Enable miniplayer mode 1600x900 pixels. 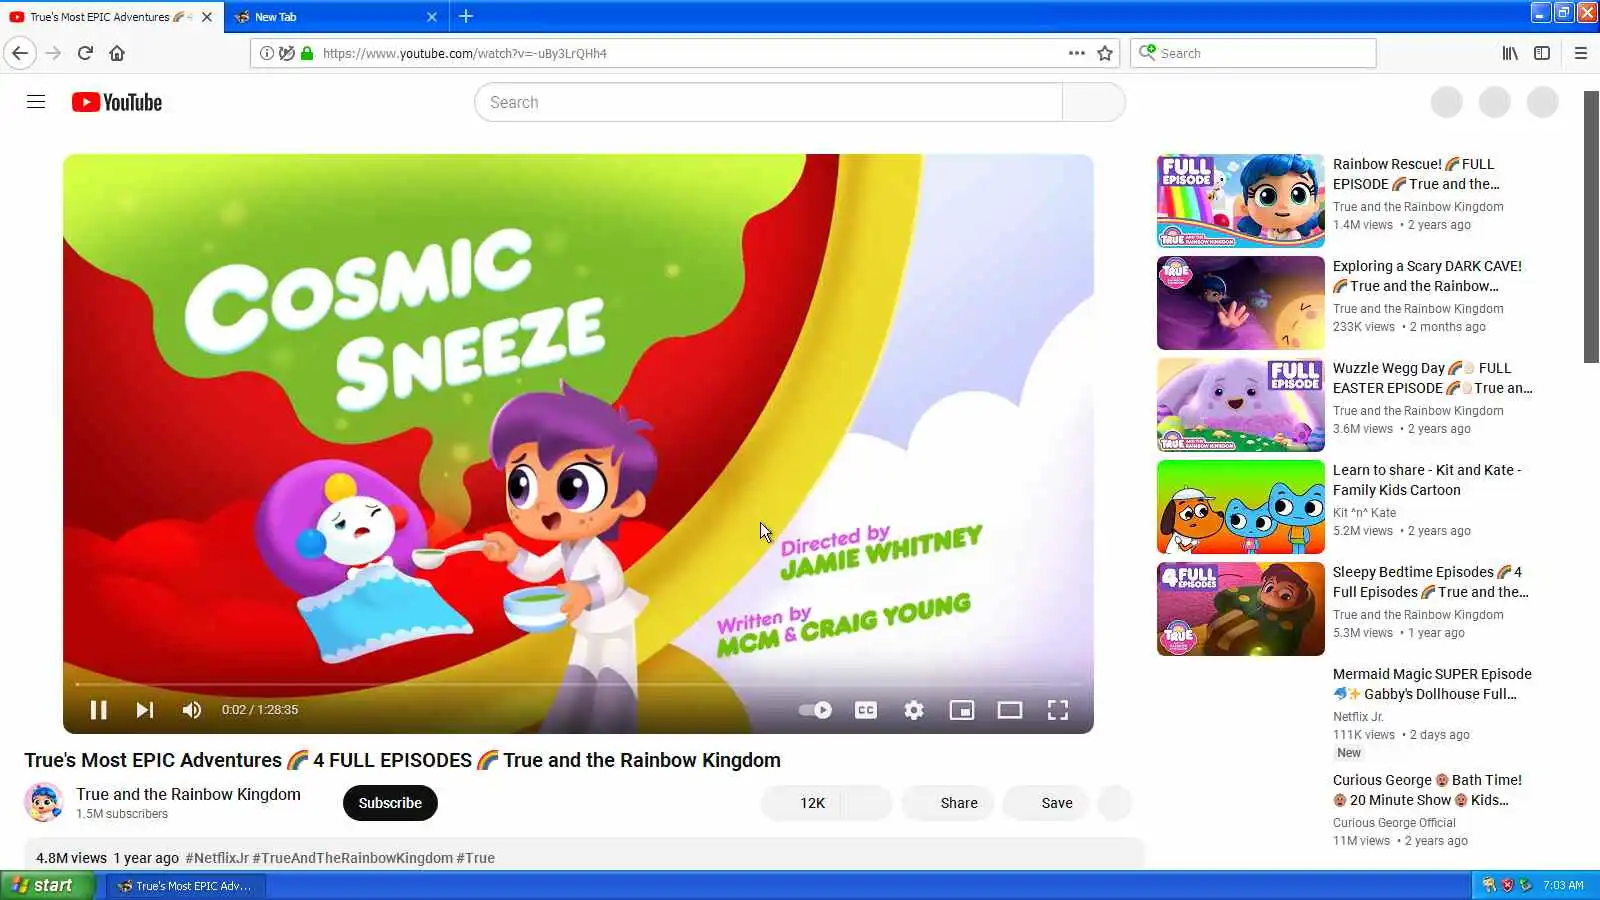click(x=962, y=710)
